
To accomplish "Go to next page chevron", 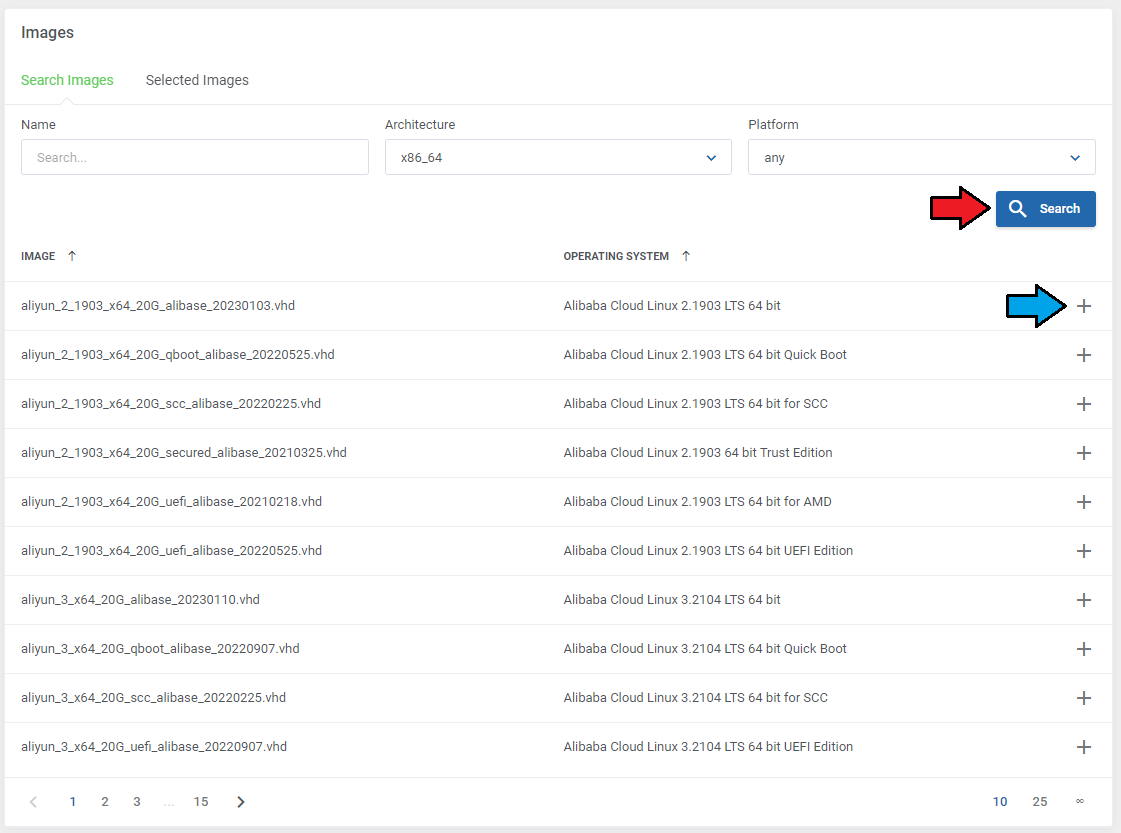I will coord(241,802).
